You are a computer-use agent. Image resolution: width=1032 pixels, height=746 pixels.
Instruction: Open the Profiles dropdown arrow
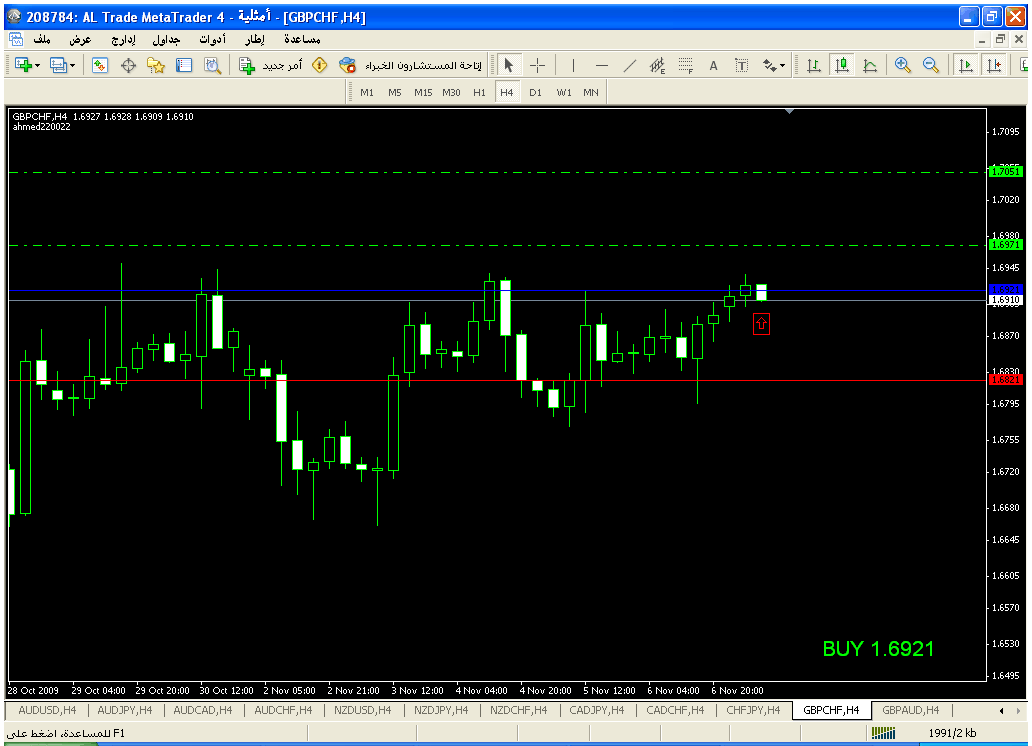[72, 65]
